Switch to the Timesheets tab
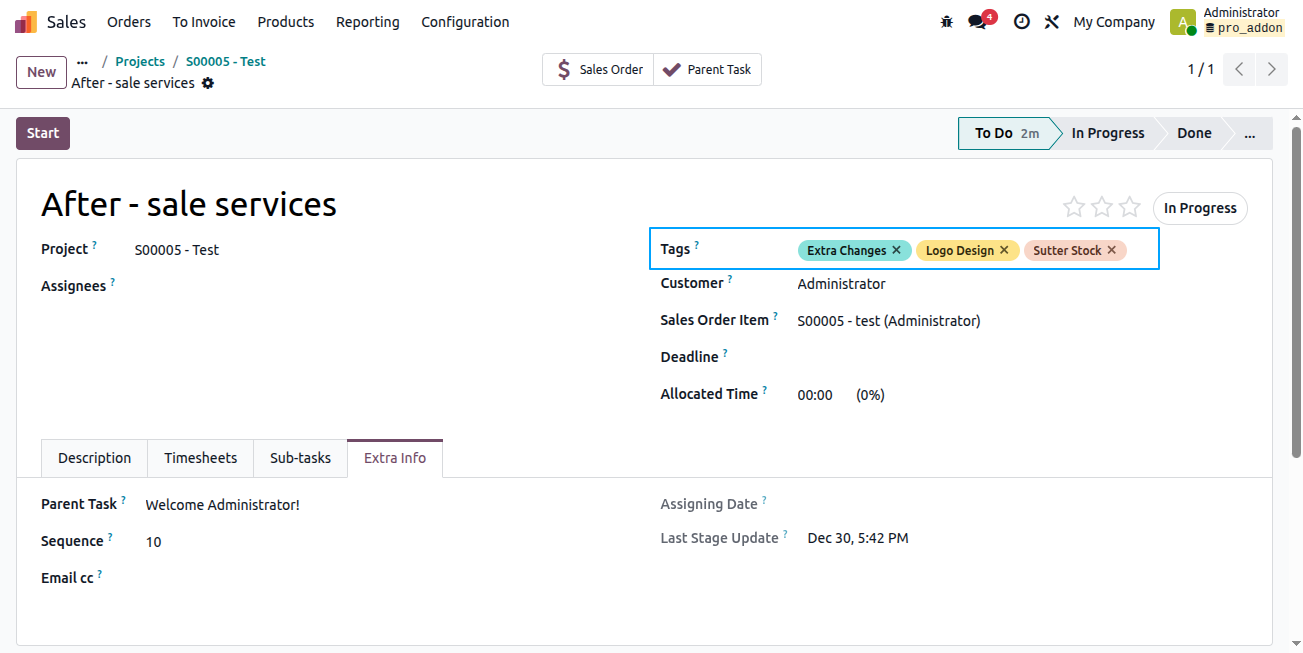This screenshot has height=653, width=1303. coord(201,458)
